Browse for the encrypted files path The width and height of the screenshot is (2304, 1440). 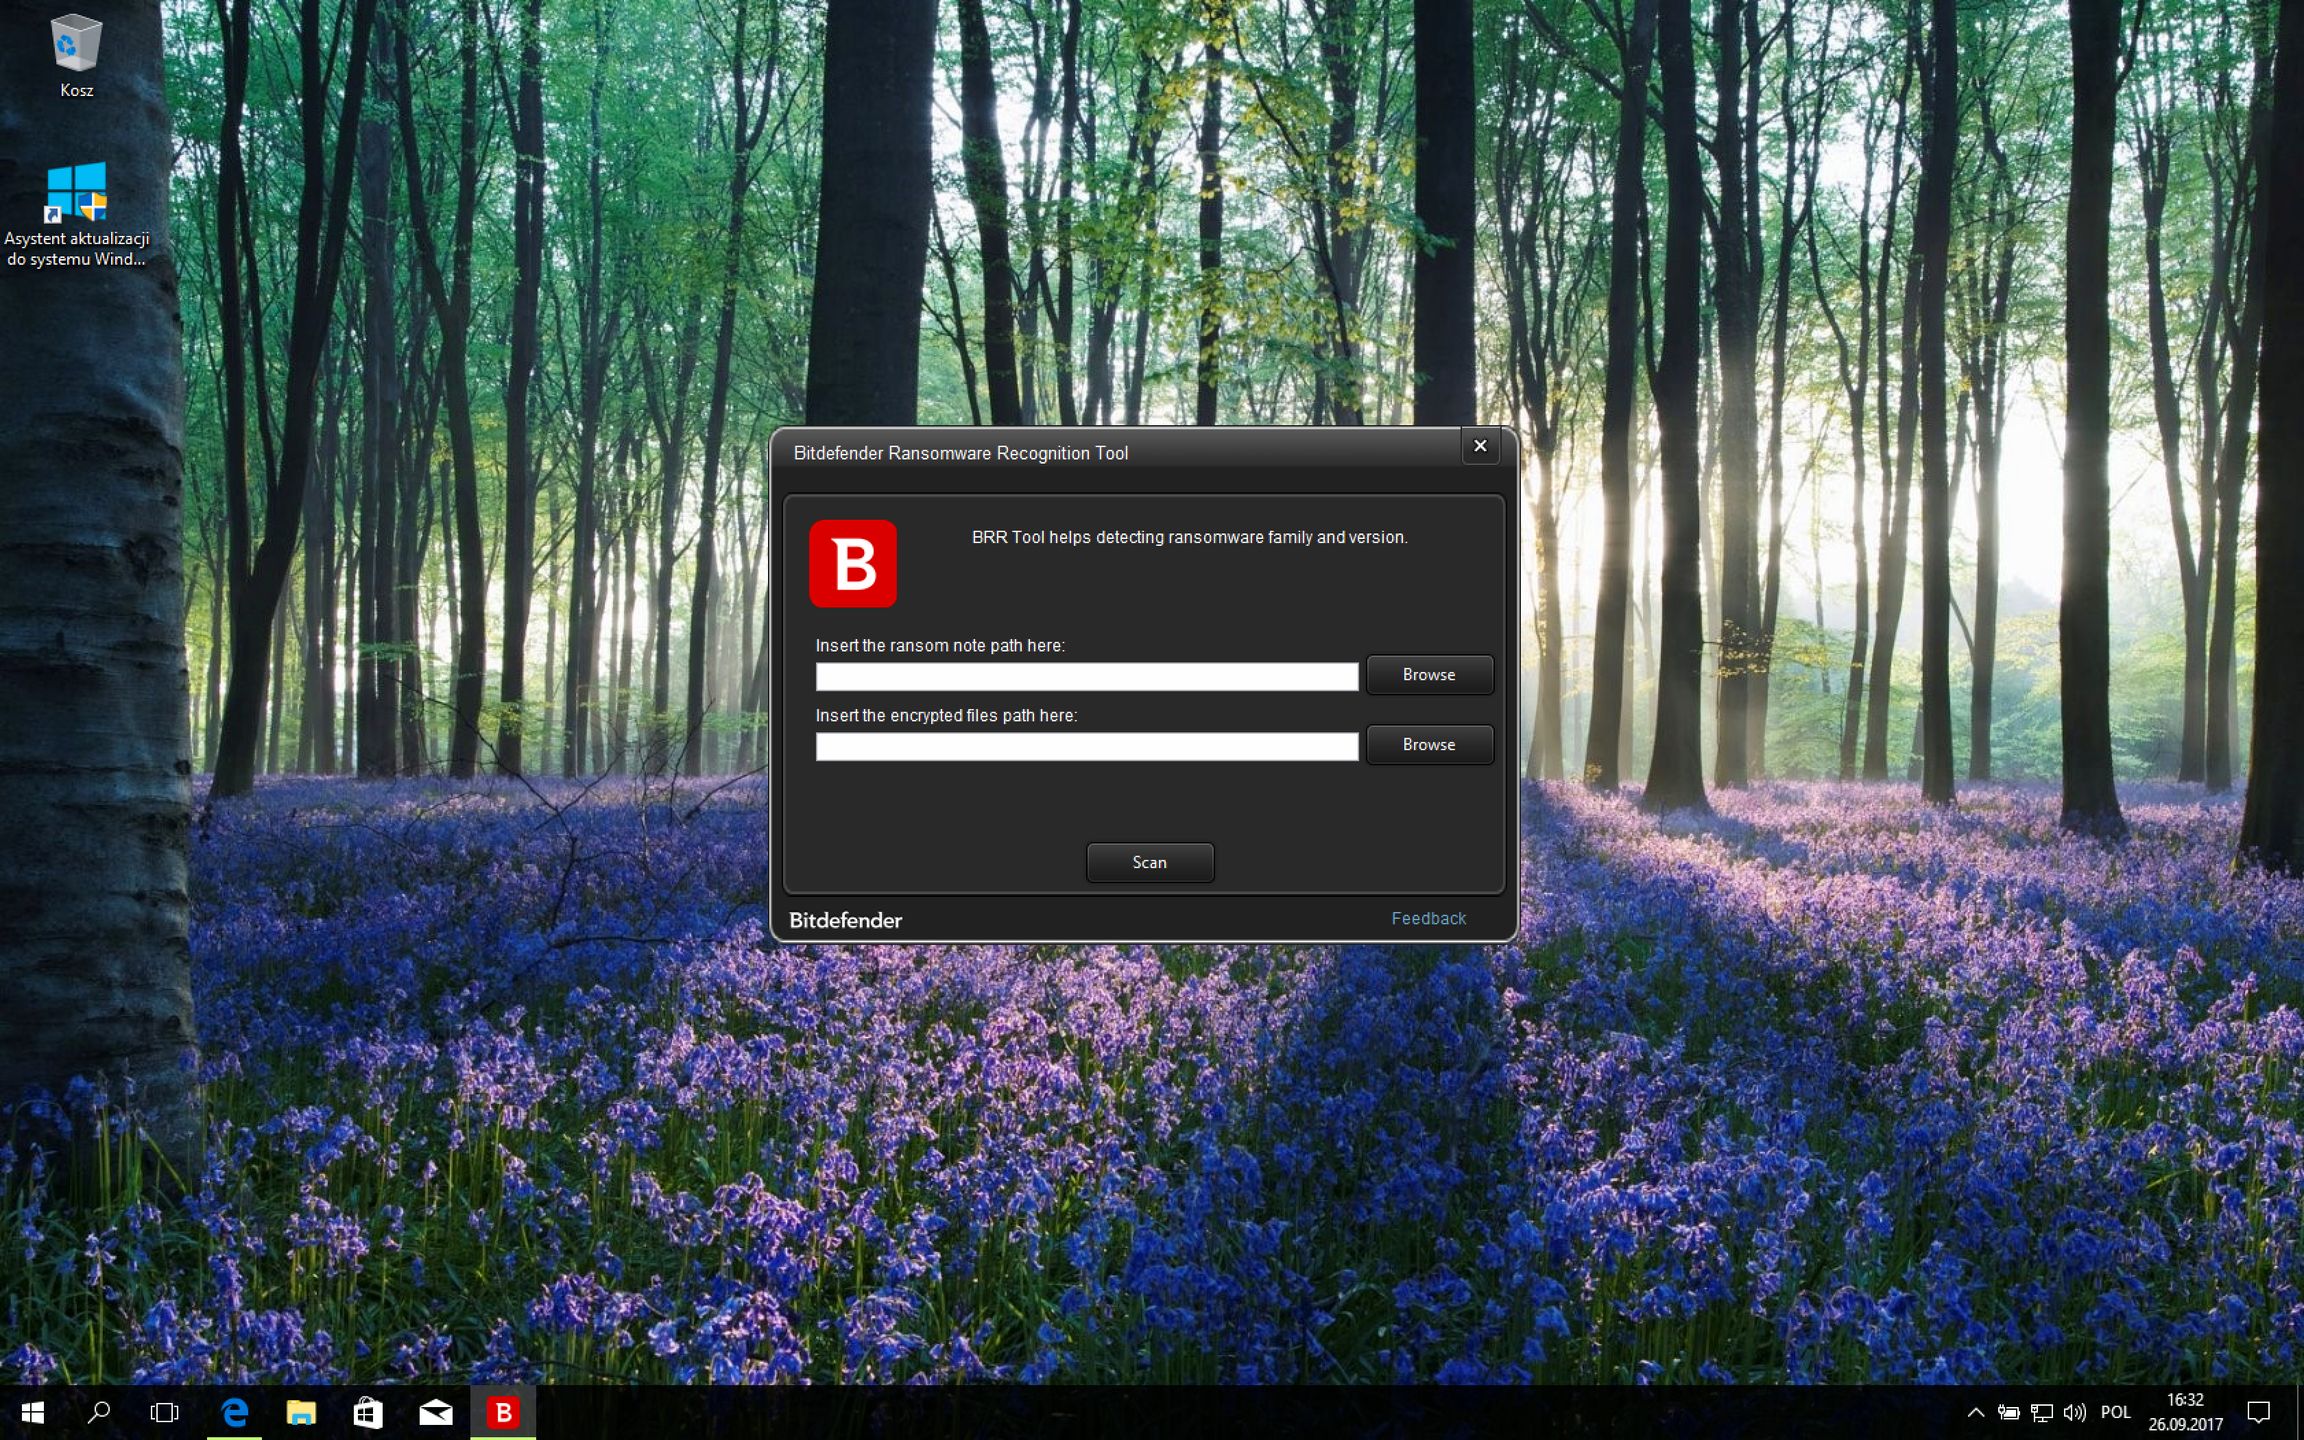click(x=1428, y=745)
